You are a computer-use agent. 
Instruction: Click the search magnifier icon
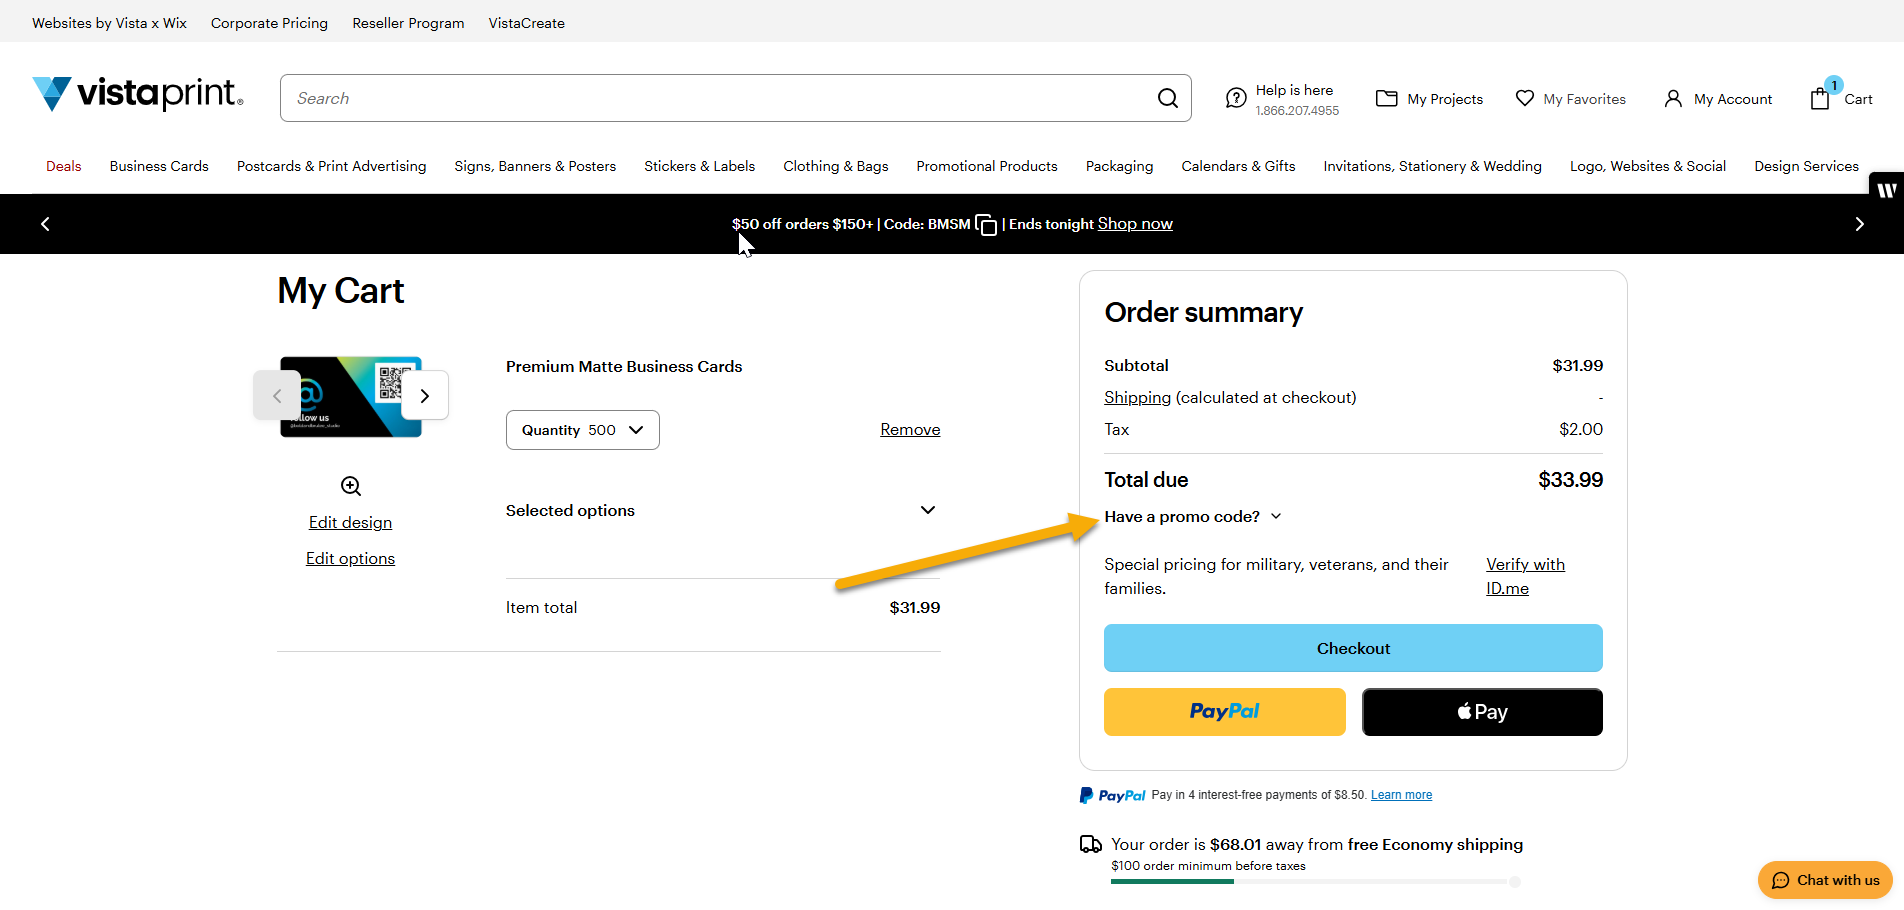pos(1167,98)
